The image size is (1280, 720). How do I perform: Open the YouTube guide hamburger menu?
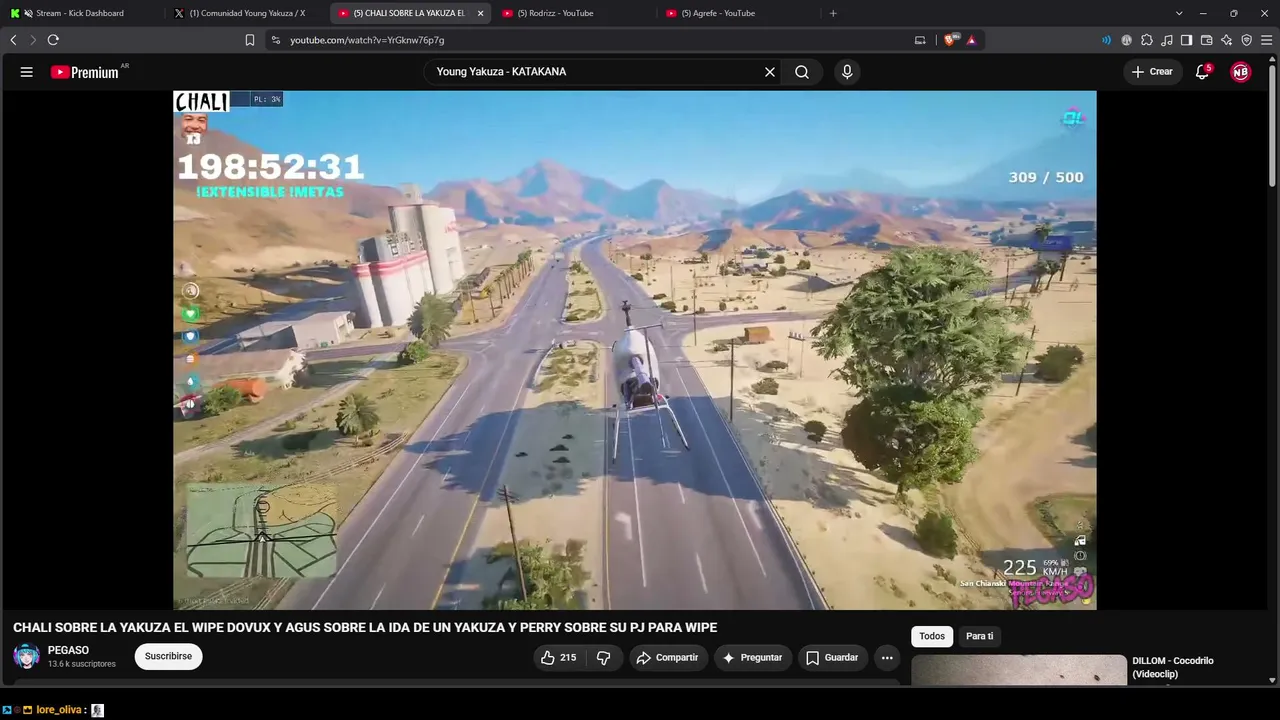(27, 72)
